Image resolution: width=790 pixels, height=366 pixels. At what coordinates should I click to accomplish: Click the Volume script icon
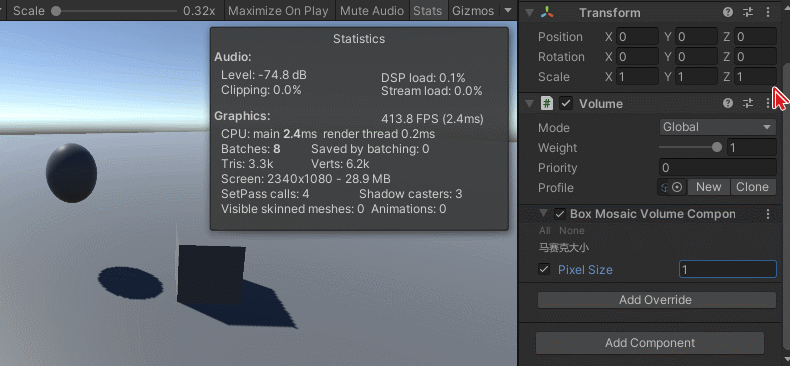[x=547, y=103]
